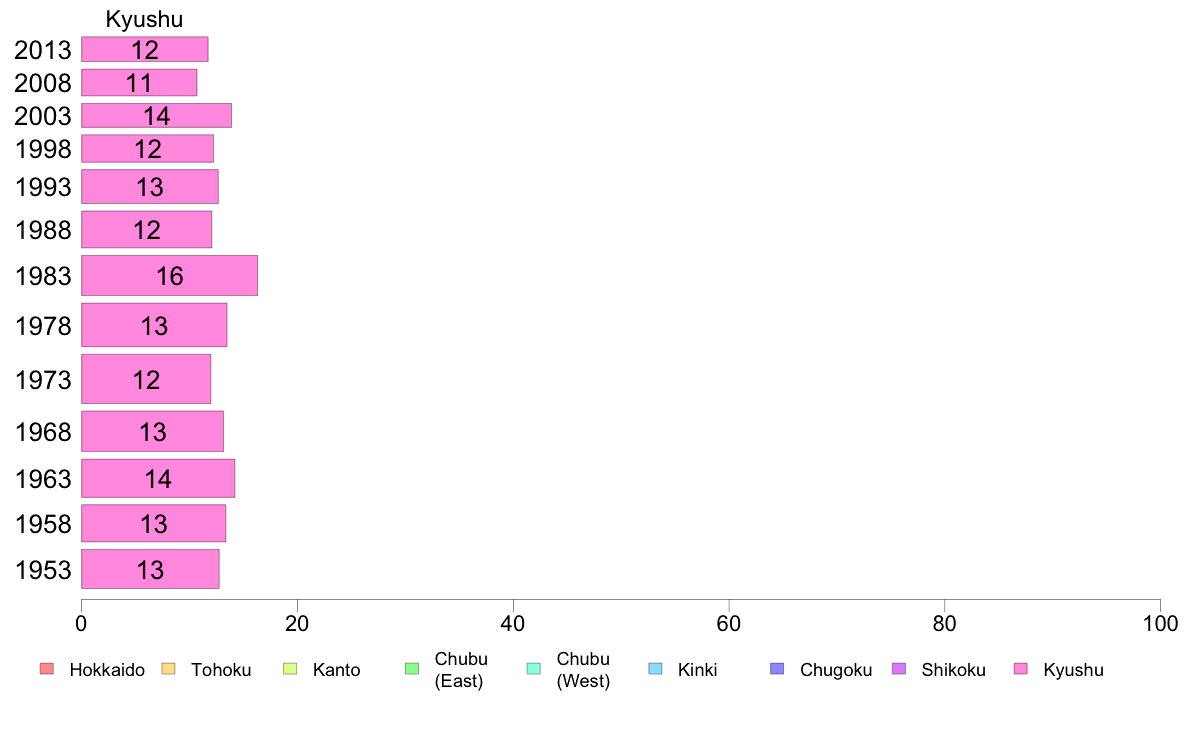
Task: Click the Kyushu legend label text
Action: coord(1073,670)
